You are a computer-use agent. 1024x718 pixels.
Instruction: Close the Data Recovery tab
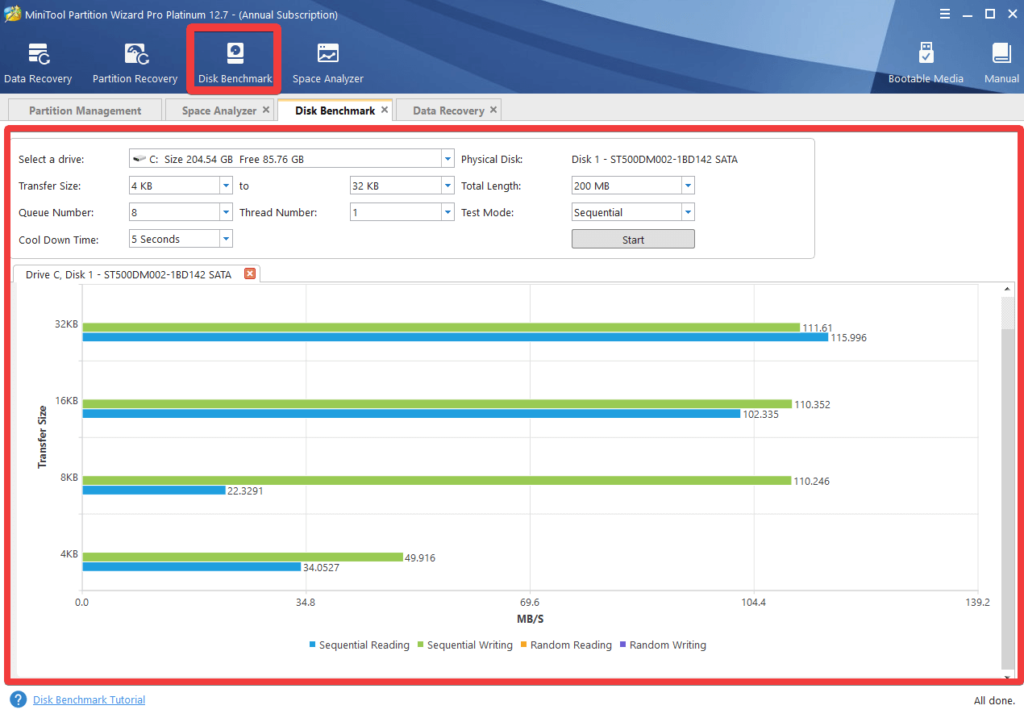point(494,110)
